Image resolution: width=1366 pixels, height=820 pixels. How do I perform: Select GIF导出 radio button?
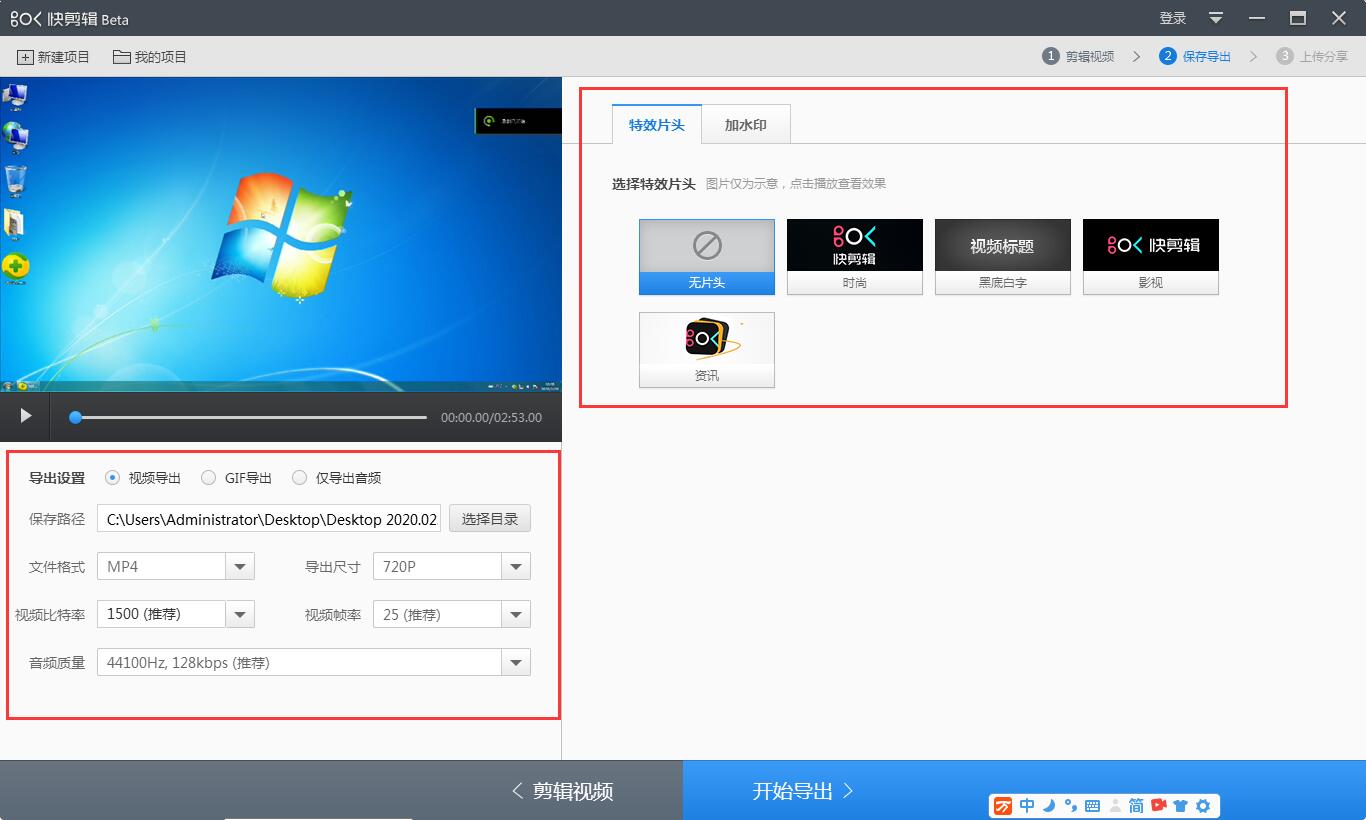(208, 478)
